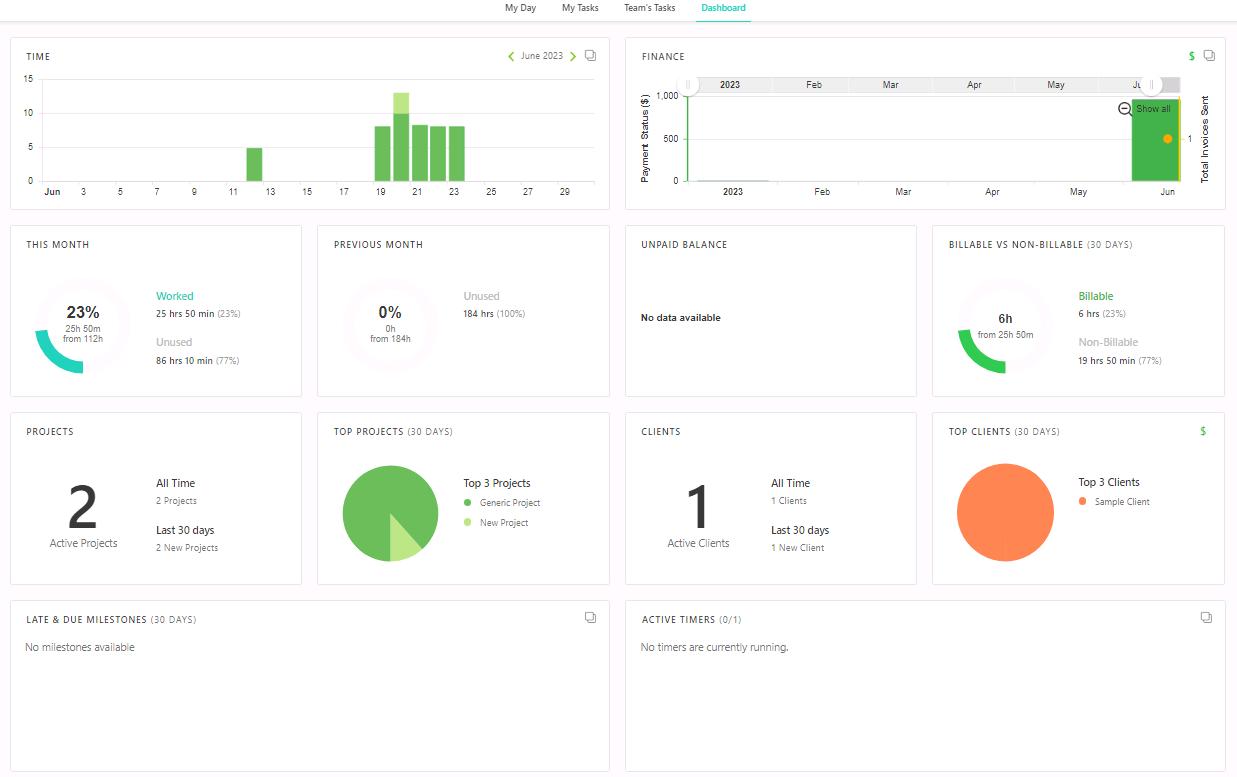The height and width of the screenshot is (777, 1237).
Task: Toggle Generic Project legend item
Action: tap(509, 503)
